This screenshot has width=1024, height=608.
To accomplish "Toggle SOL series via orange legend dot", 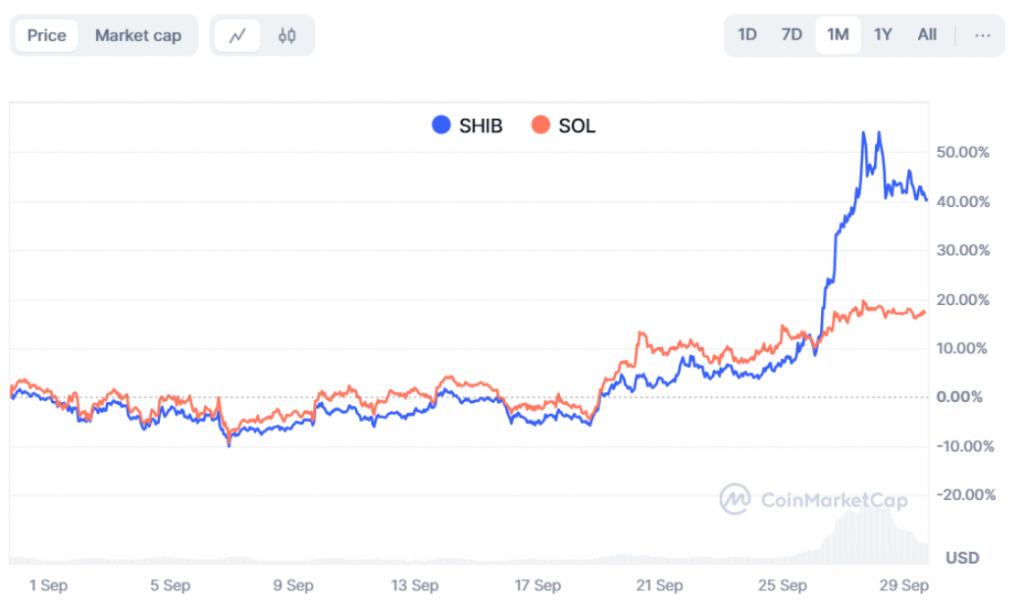I will point(541,125).
